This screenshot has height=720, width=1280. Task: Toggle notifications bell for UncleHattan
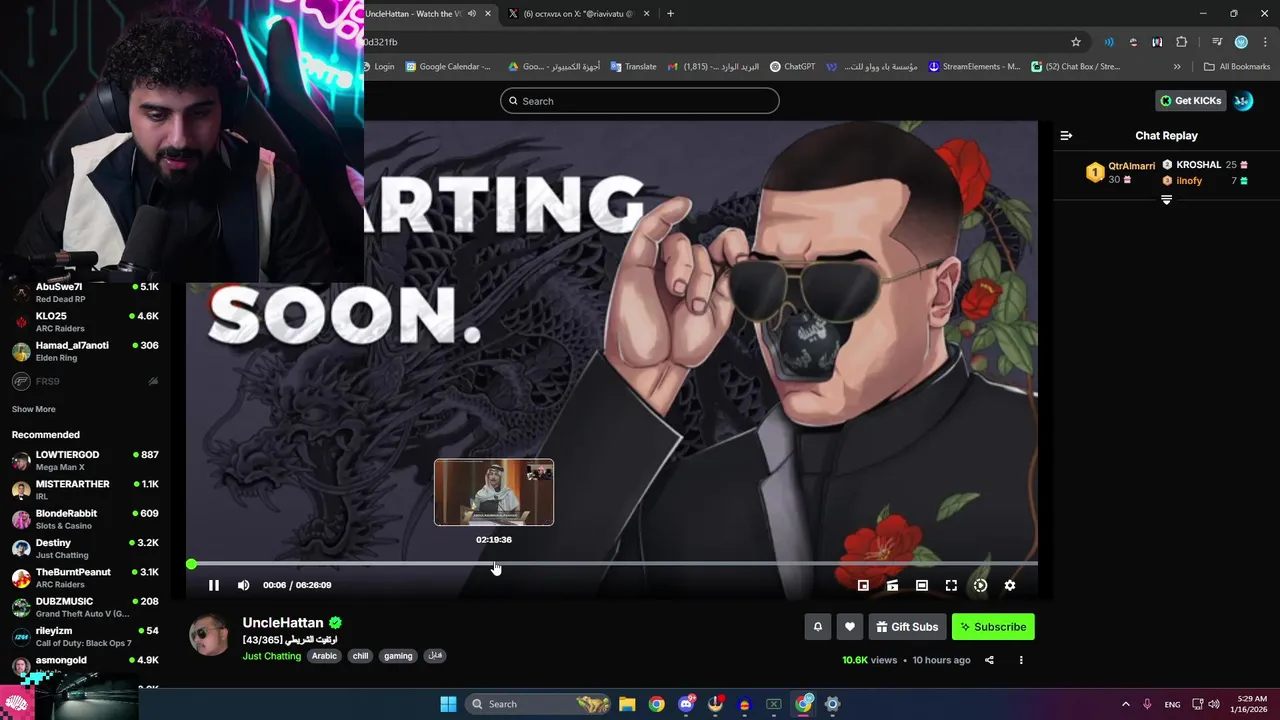point(817,627)
